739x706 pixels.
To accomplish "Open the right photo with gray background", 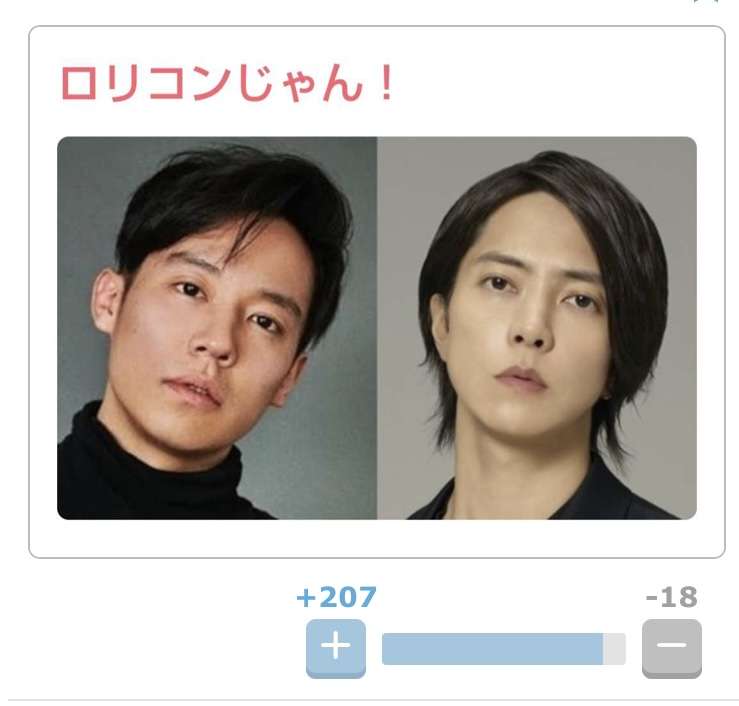I will click(x=537, y=328).
